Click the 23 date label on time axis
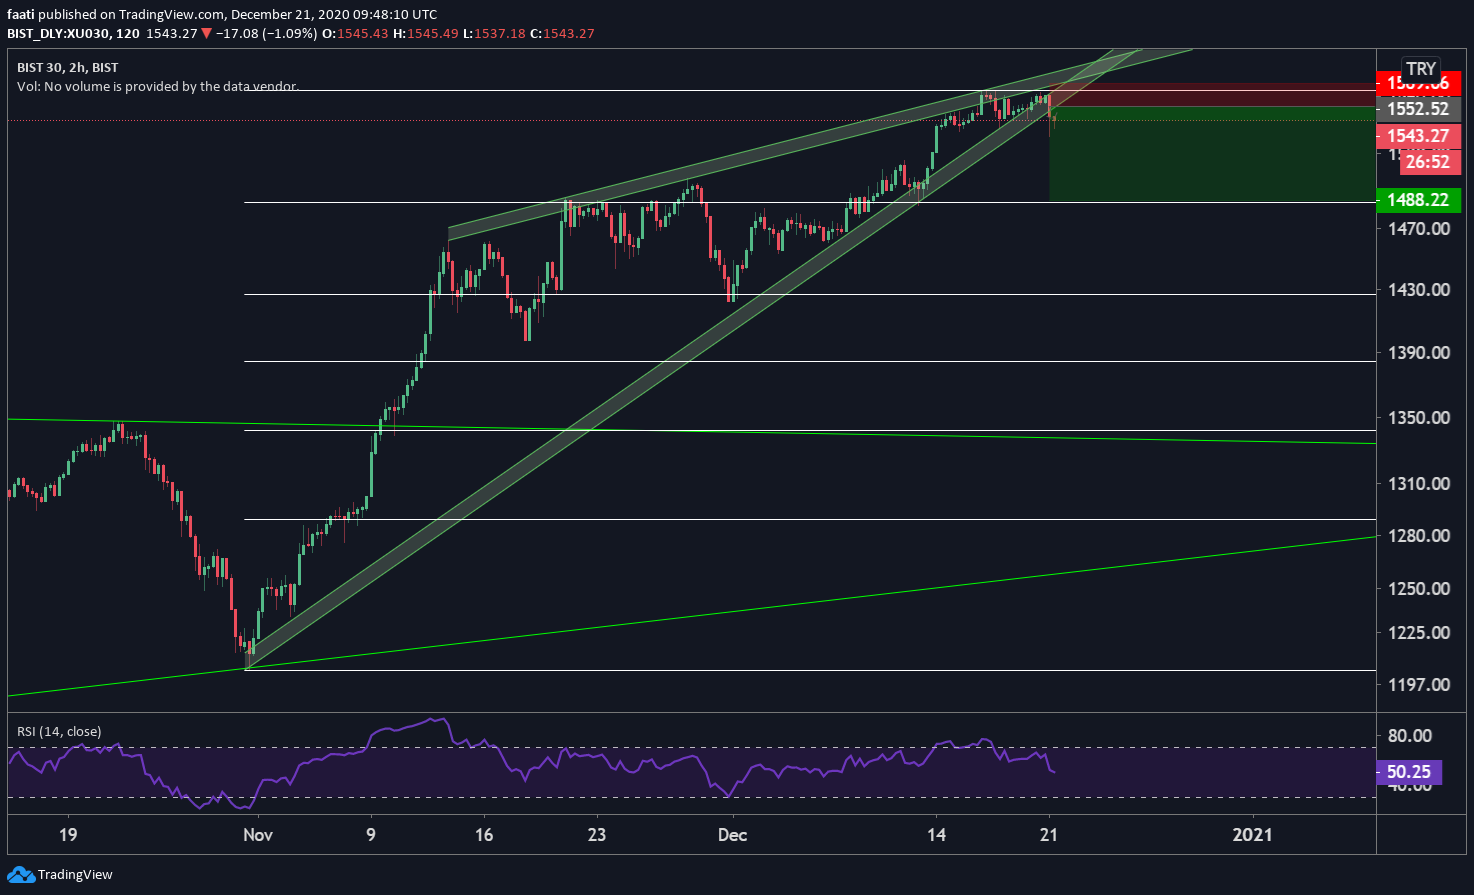This screenshot has height=895, width=1474. (x=597, y=835)
